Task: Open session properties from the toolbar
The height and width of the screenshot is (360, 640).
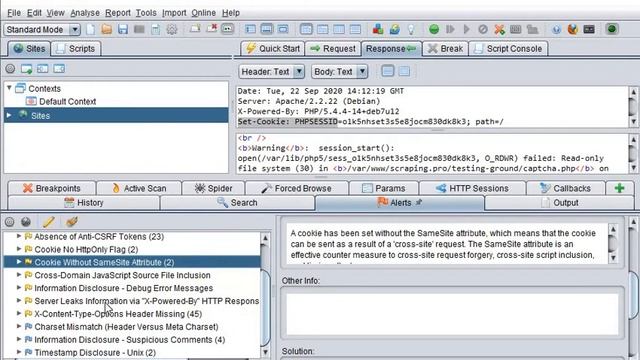Action: pos(156,29)
